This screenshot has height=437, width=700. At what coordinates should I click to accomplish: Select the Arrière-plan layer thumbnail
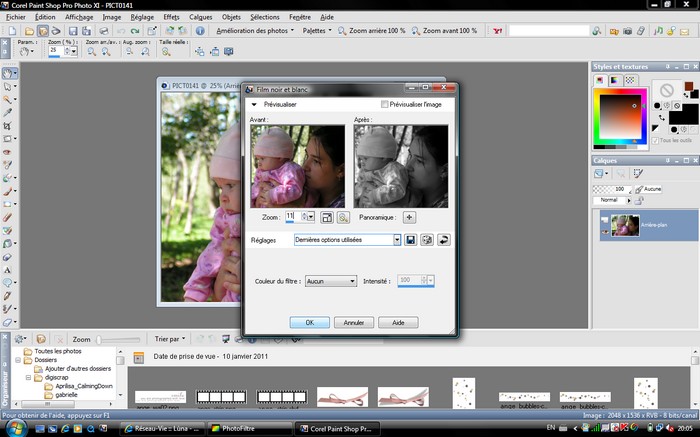625,225
